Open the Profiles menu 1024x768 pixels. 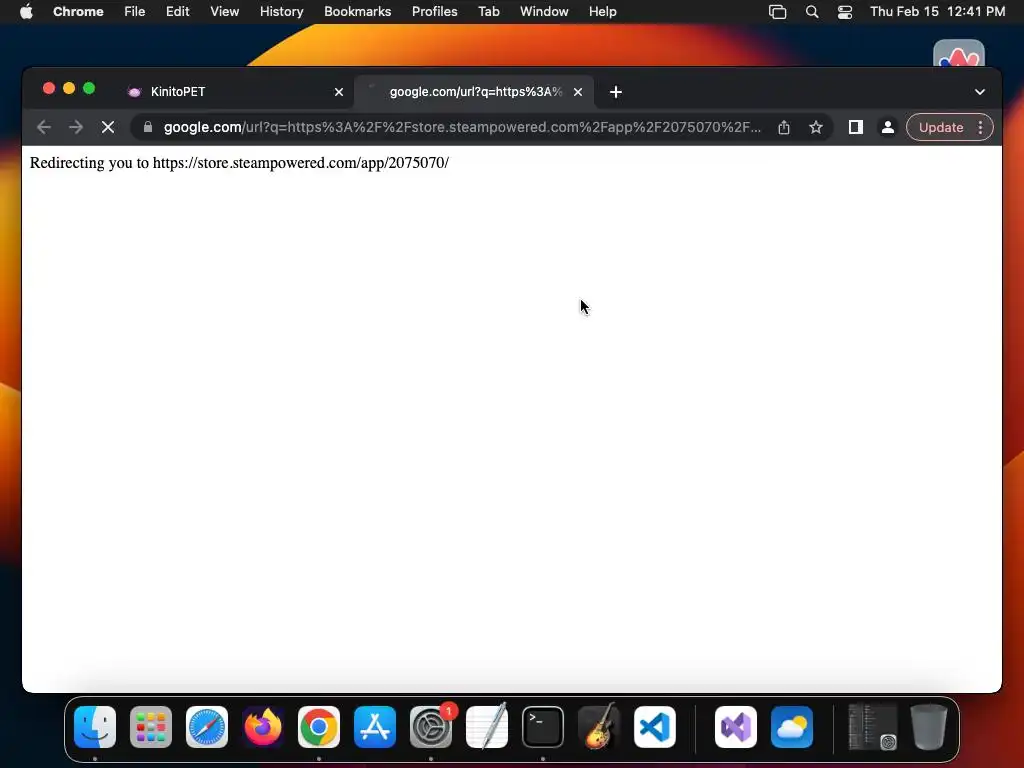[434, 12]
